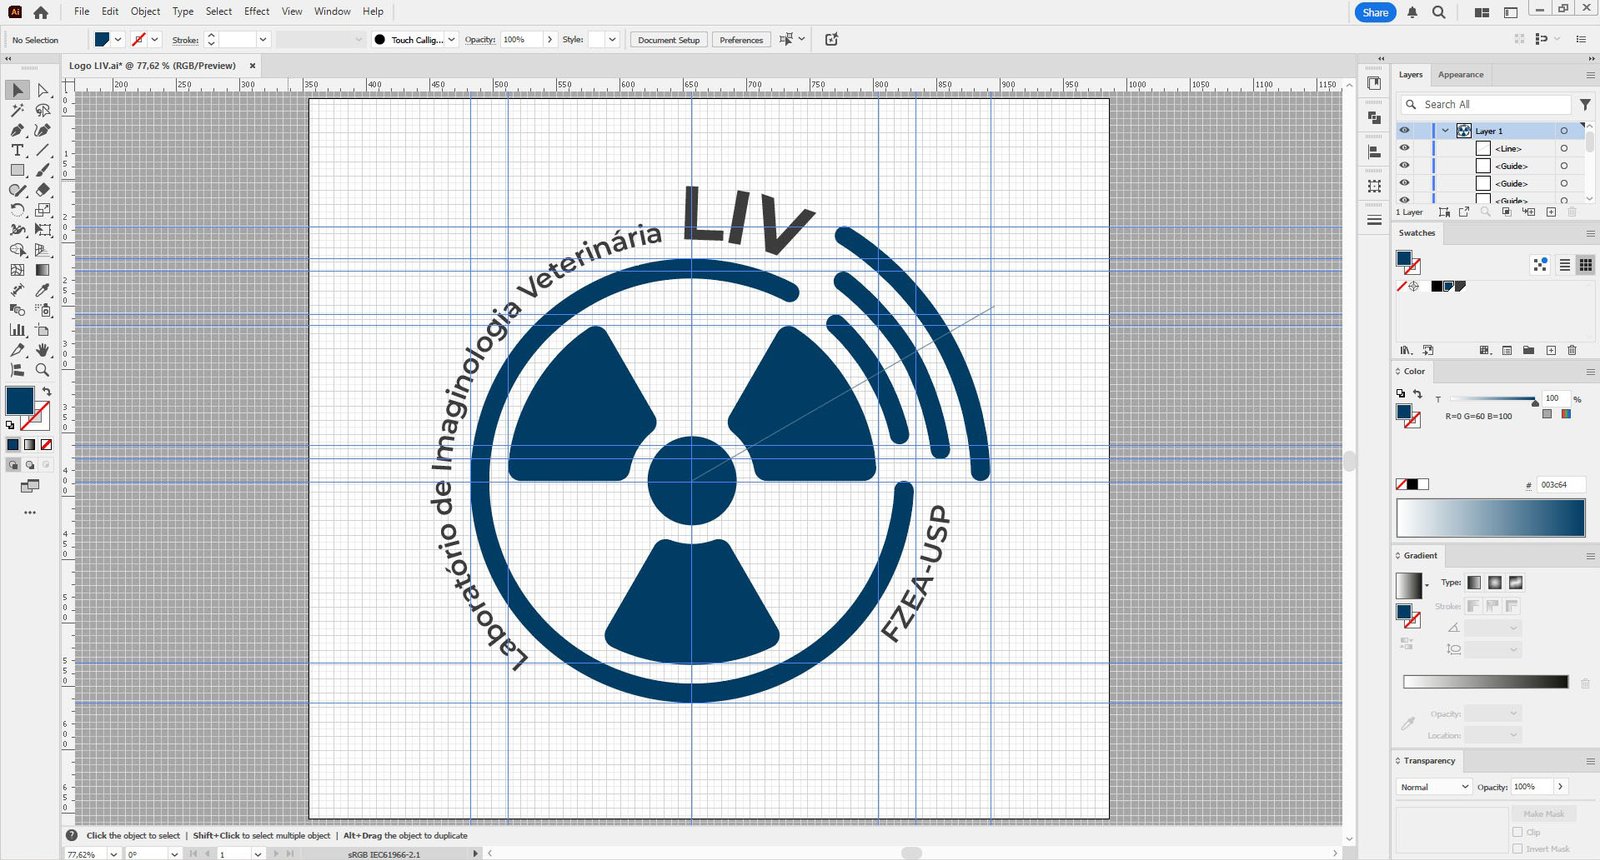
Task: Select the Logo LIV.ai document tab
Action: point(152,66)
